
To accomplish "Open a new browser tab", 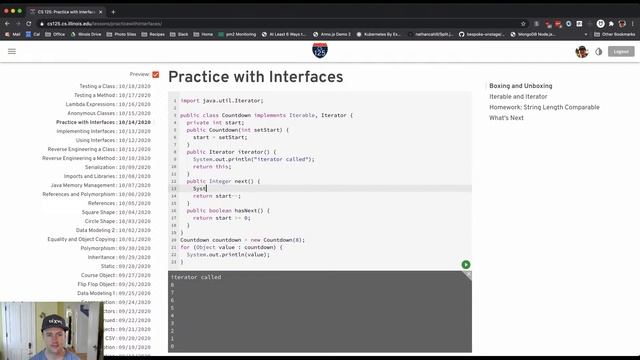I will click(113, 12).
